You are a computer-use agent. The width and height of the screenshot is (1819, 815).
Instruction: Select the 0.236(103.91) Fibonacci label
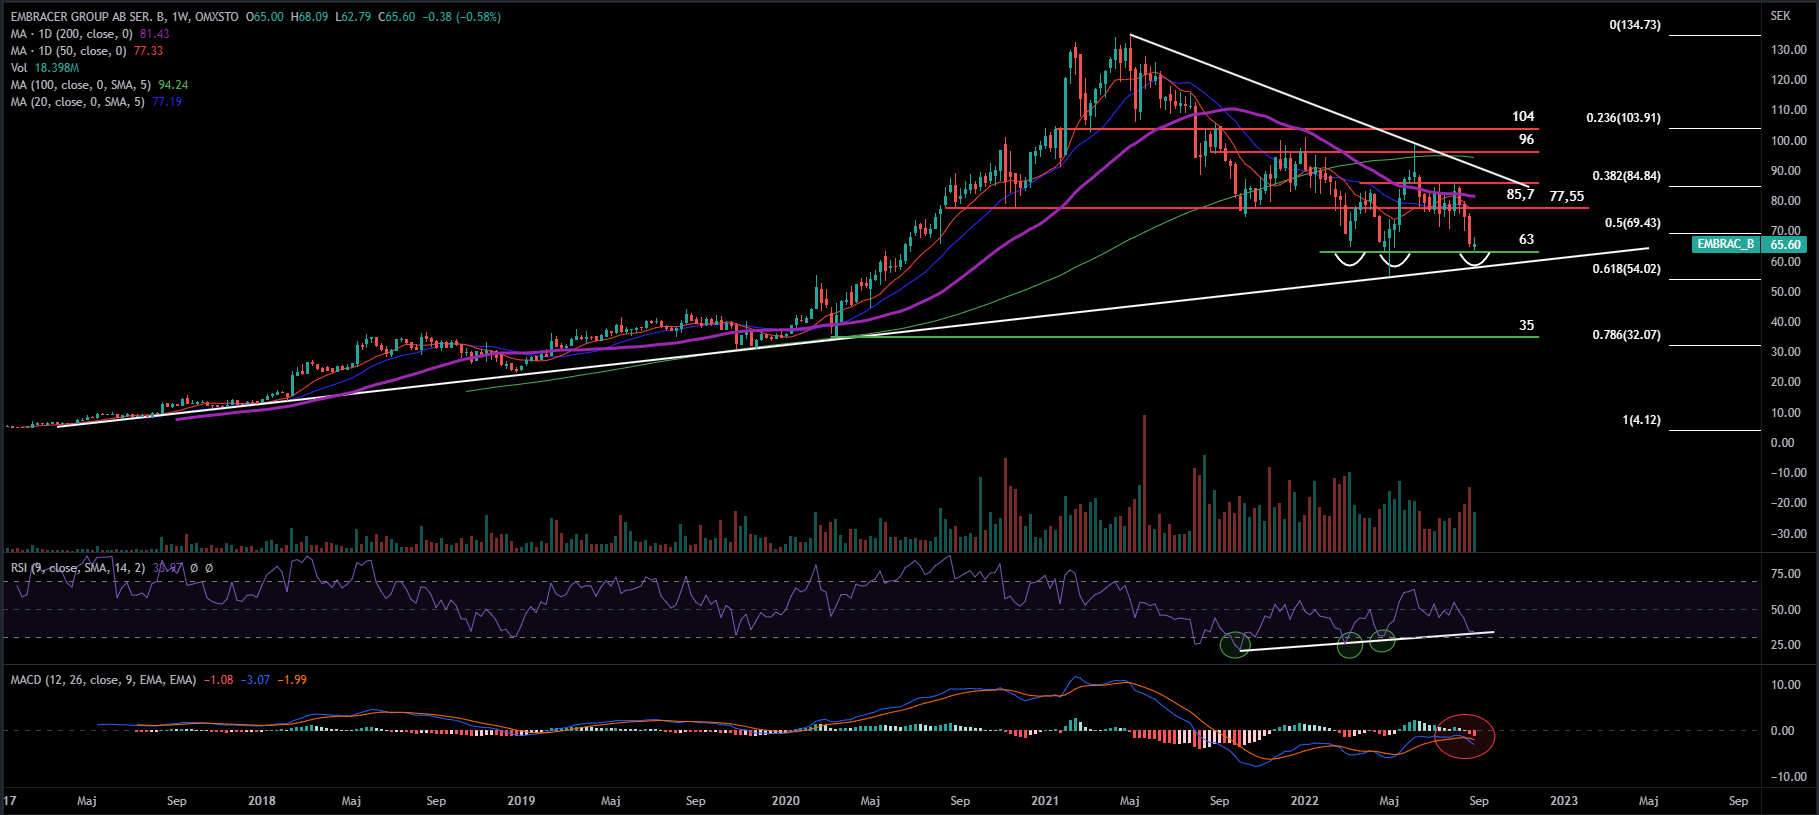(1623, 118)
